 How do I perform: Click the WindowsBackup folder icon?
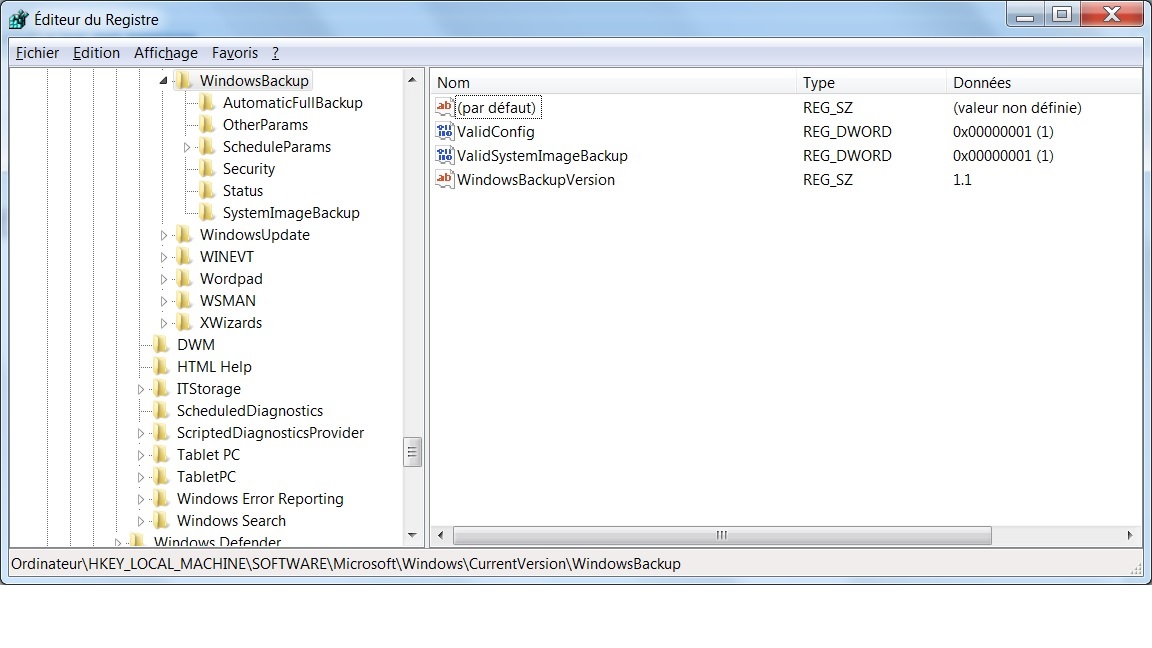pyautogui.click(x=184, y=80)
